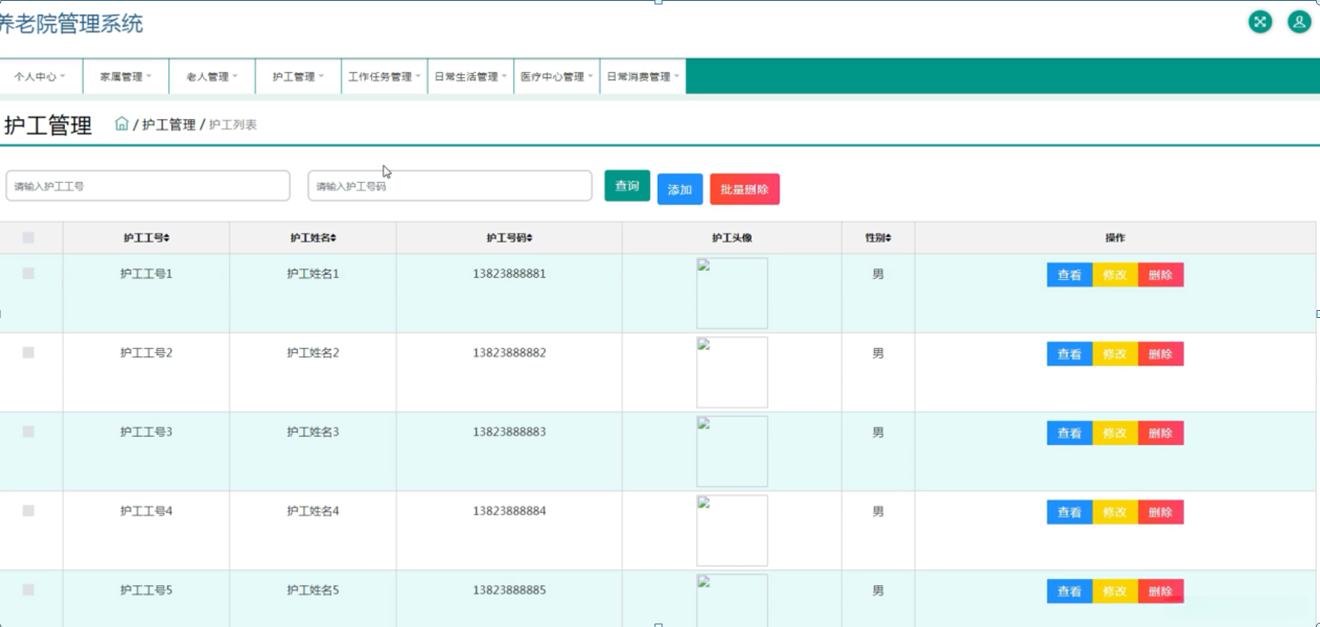Click 删除 for 护工工号2 row
Viewport: 1320px width, 627px height.
click(x=1161, y=354)
